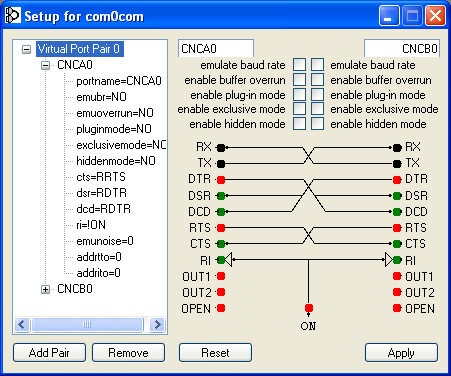Select the CNCB0 tree item
This screenshot has height=376, width=451.
coord(75,289)
